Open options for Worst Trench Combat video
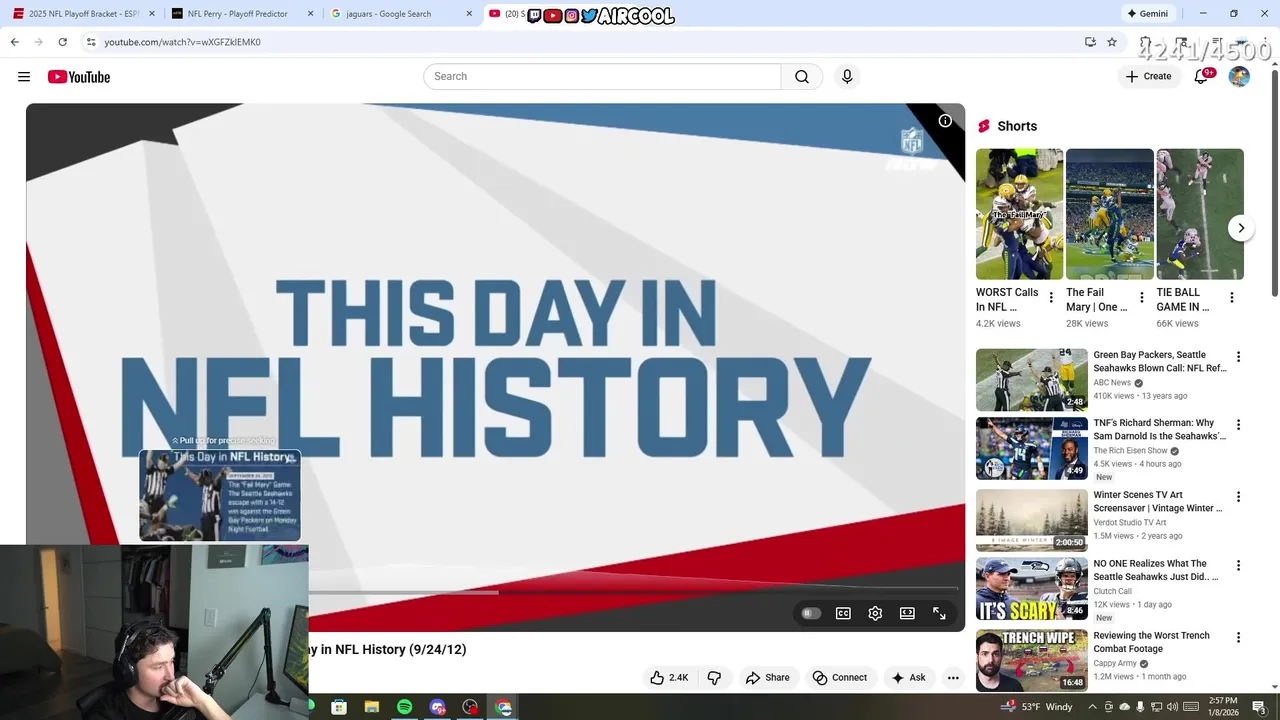The image size is (1280, 720). [1238, 637]
